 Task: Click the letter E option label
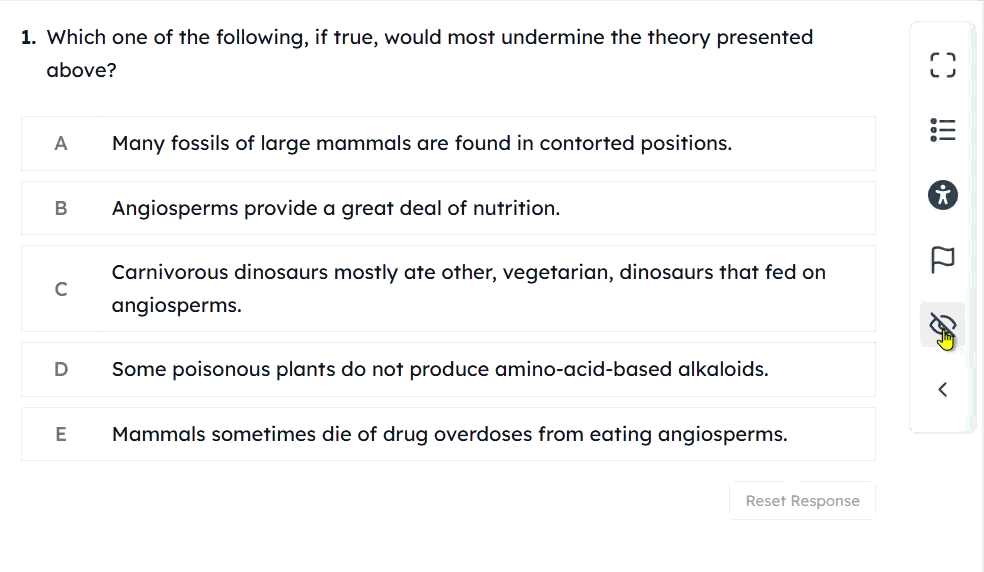click(61, 434)
